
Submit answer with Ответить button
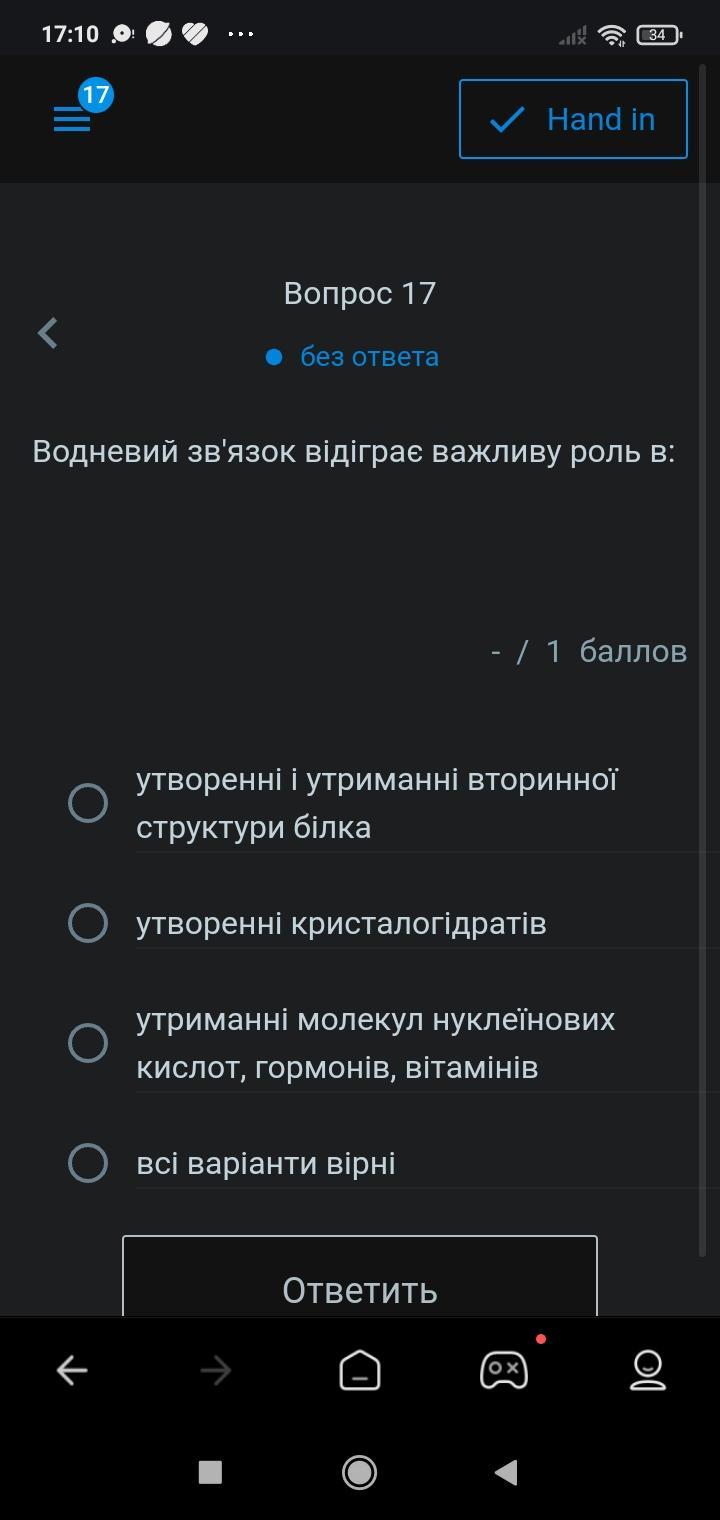[x=360, y=1277]
